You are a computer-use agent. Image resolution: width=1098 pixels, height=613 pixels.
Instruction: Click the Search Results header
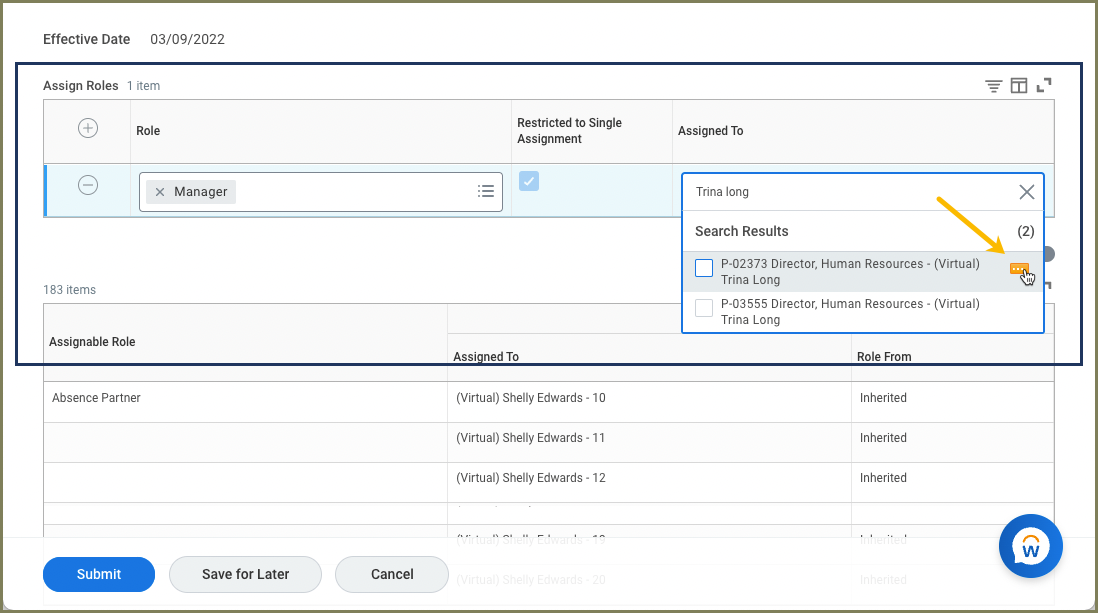tap(742, 231)
